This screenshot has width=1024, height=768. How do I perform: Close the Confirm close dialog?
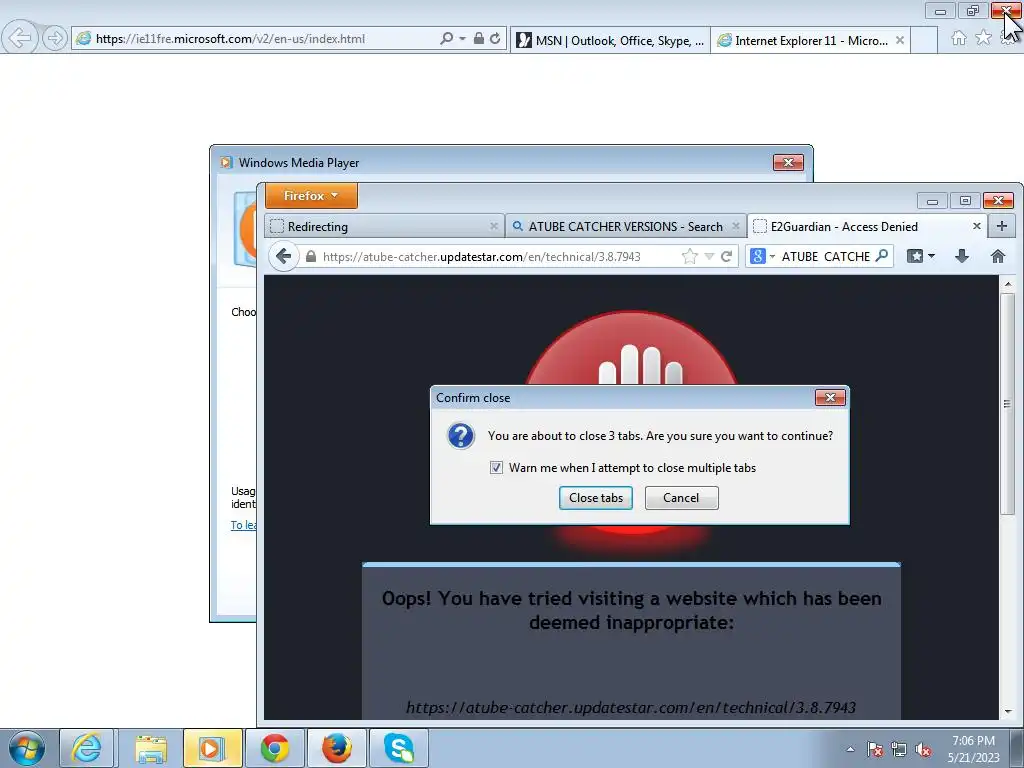pos(830,398)
